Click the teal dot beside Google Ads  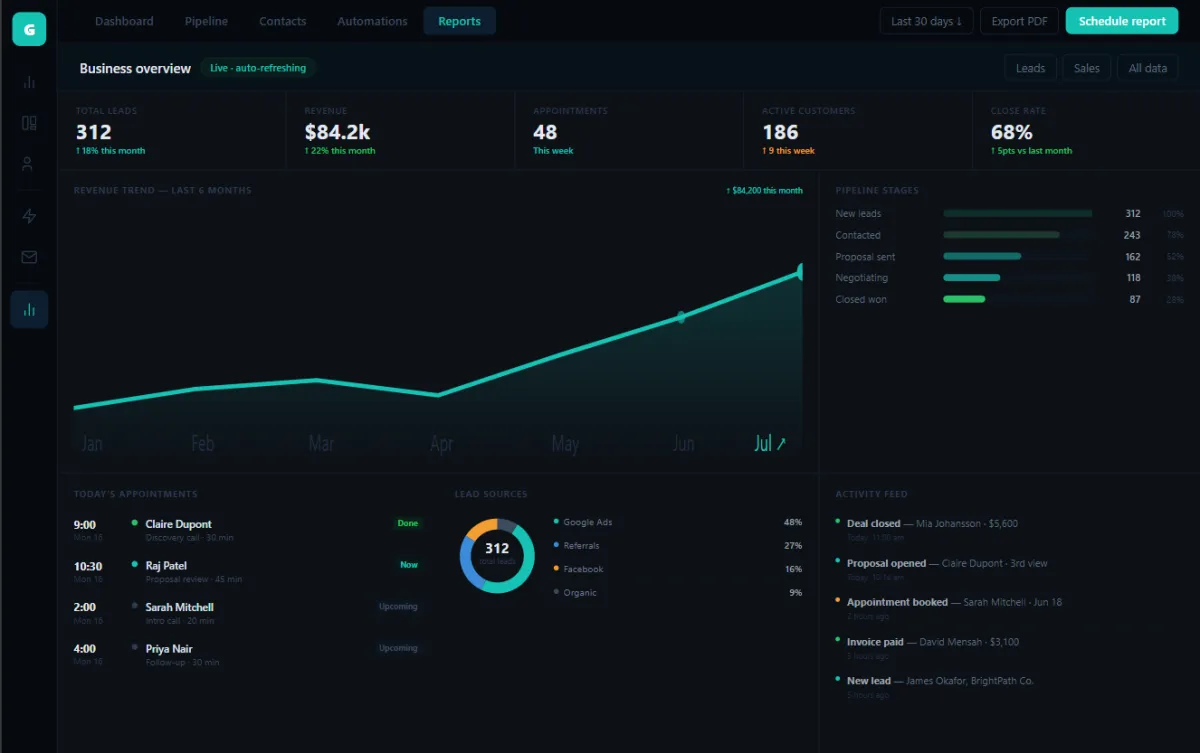pyautogui.click(x=556, y=521)
